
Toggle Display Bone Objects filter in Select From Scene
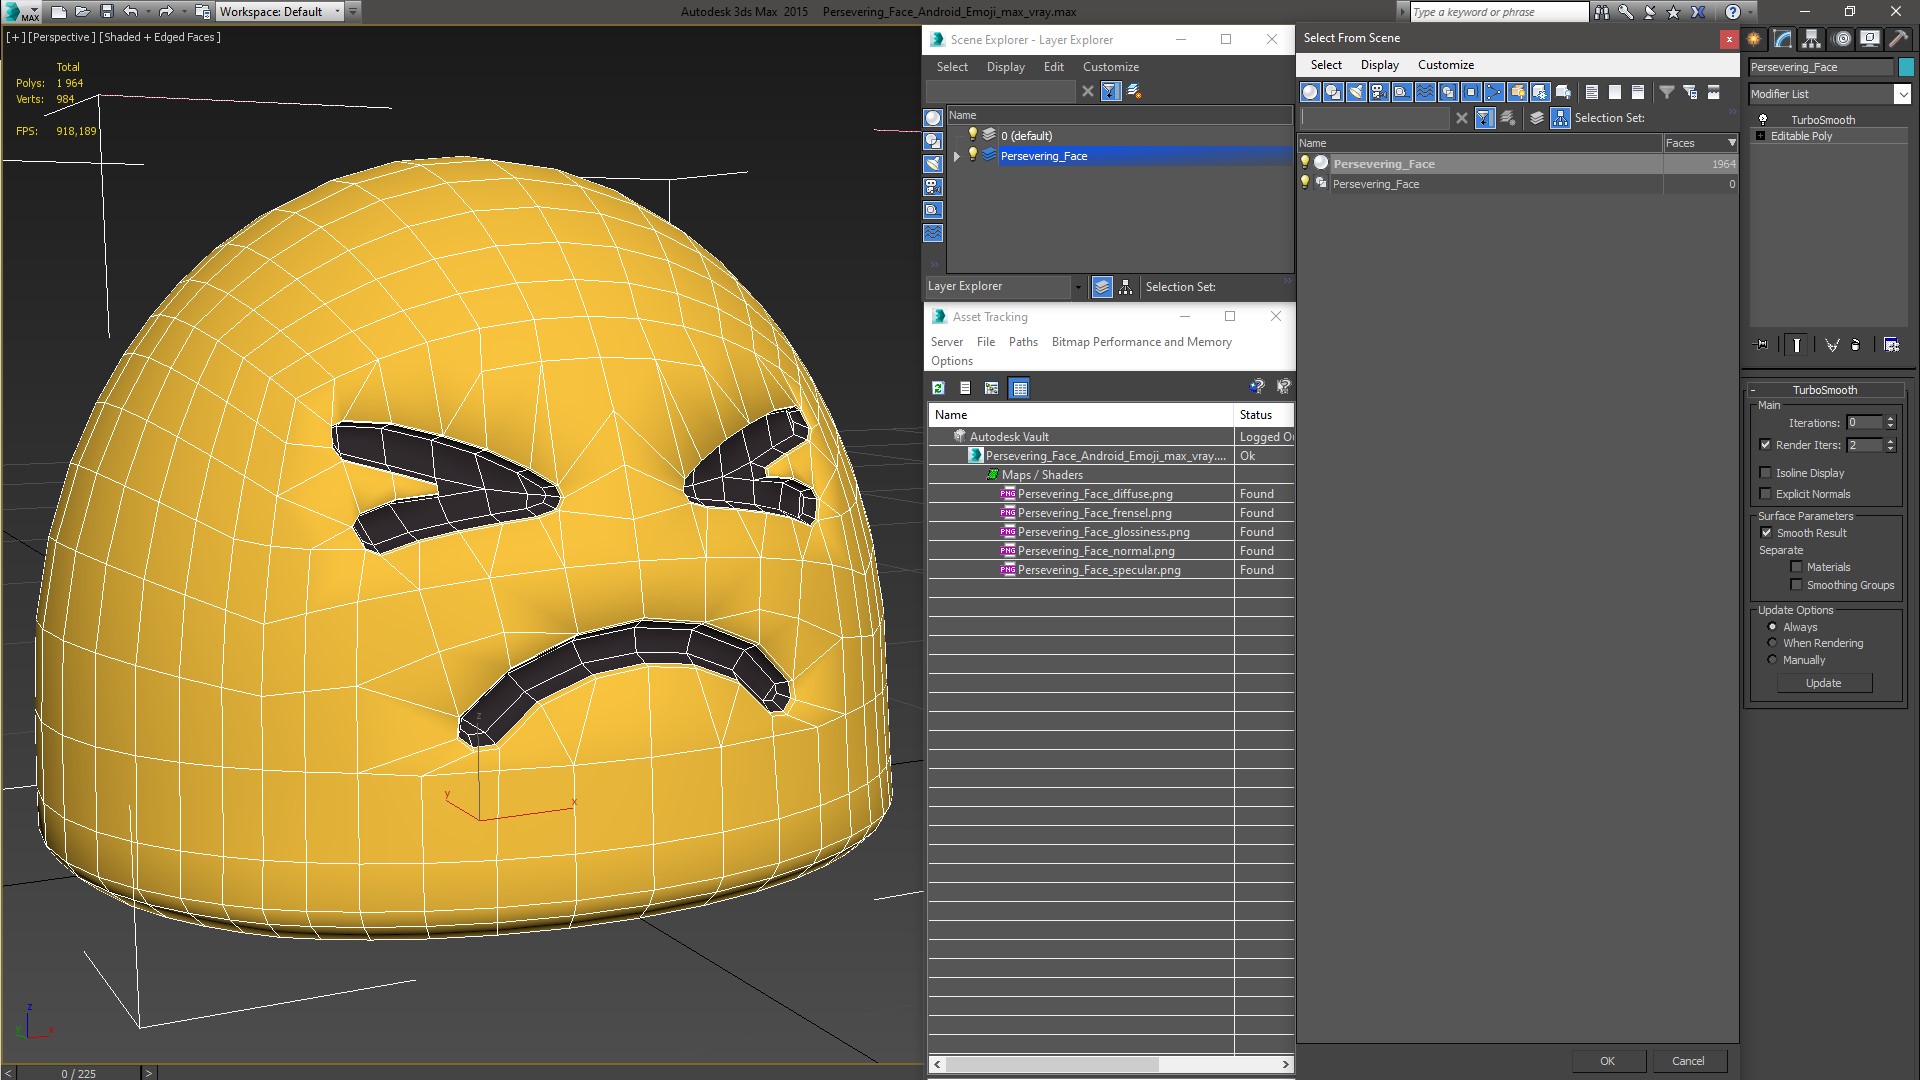click(x=1494, y=92)
